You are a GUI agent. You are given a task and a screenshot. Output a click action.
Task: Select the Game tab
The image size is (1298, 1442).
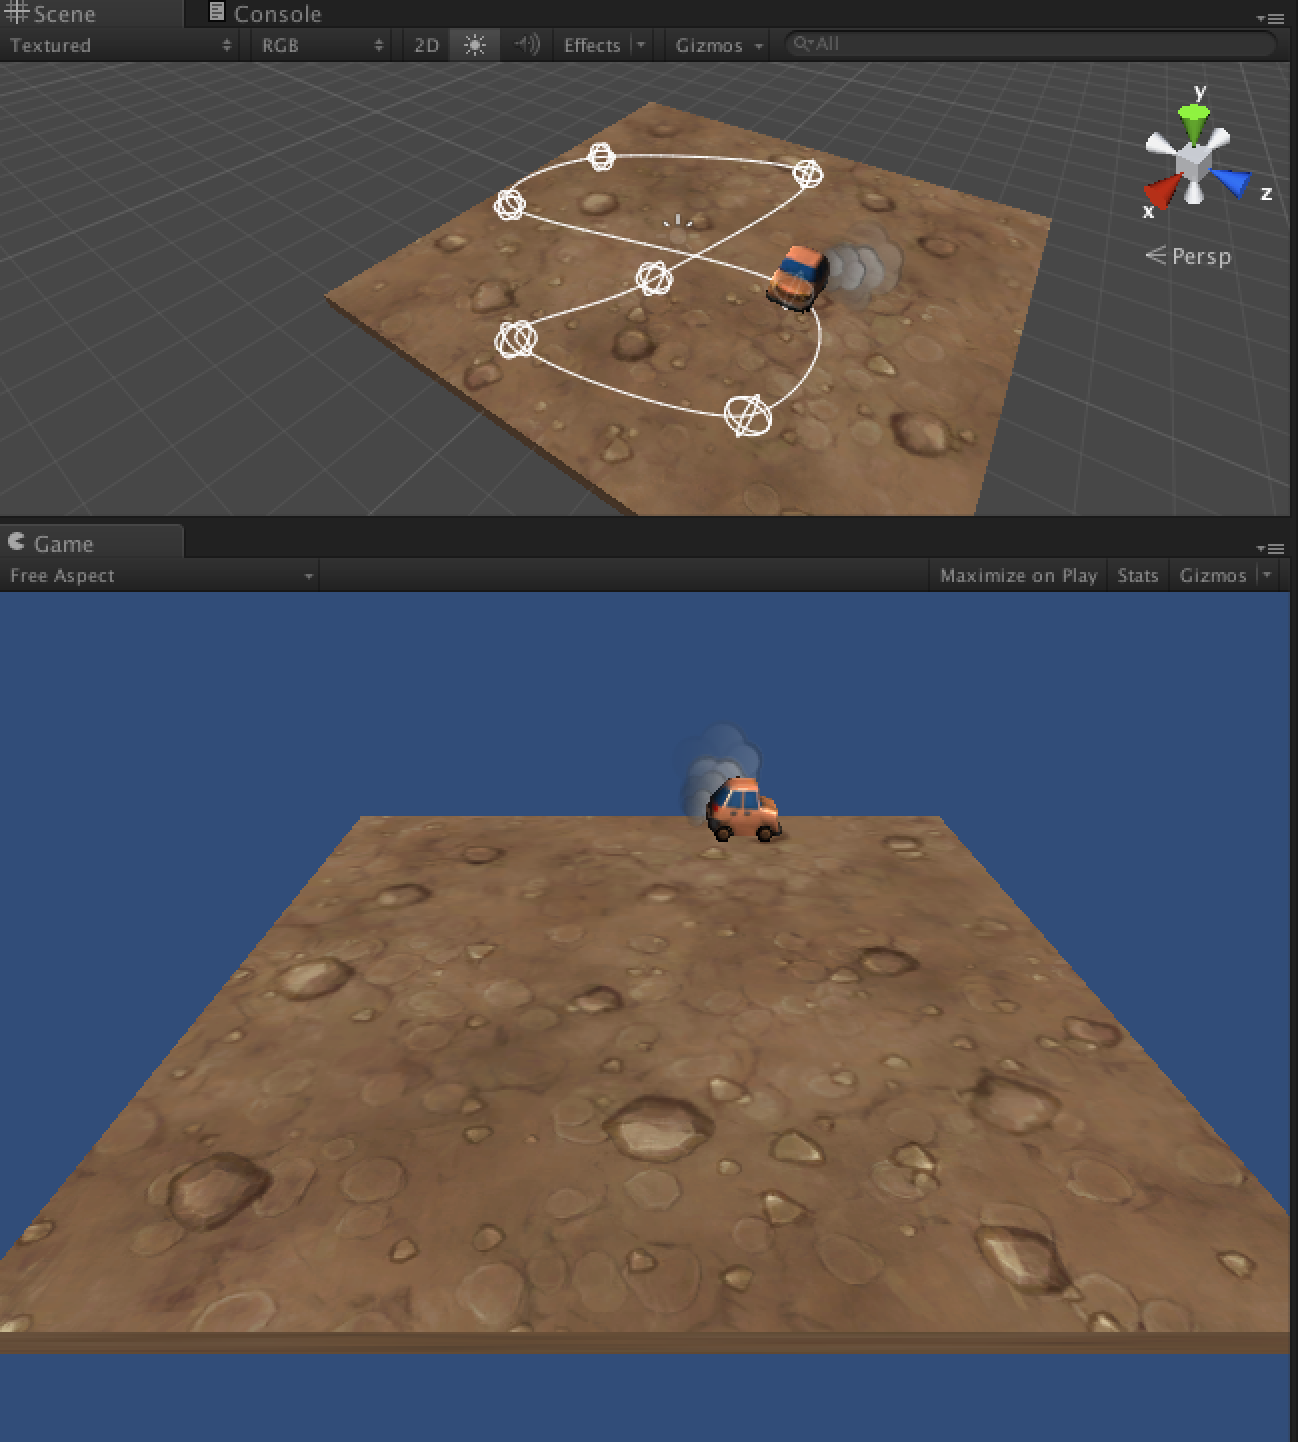[x=90, y=543]
